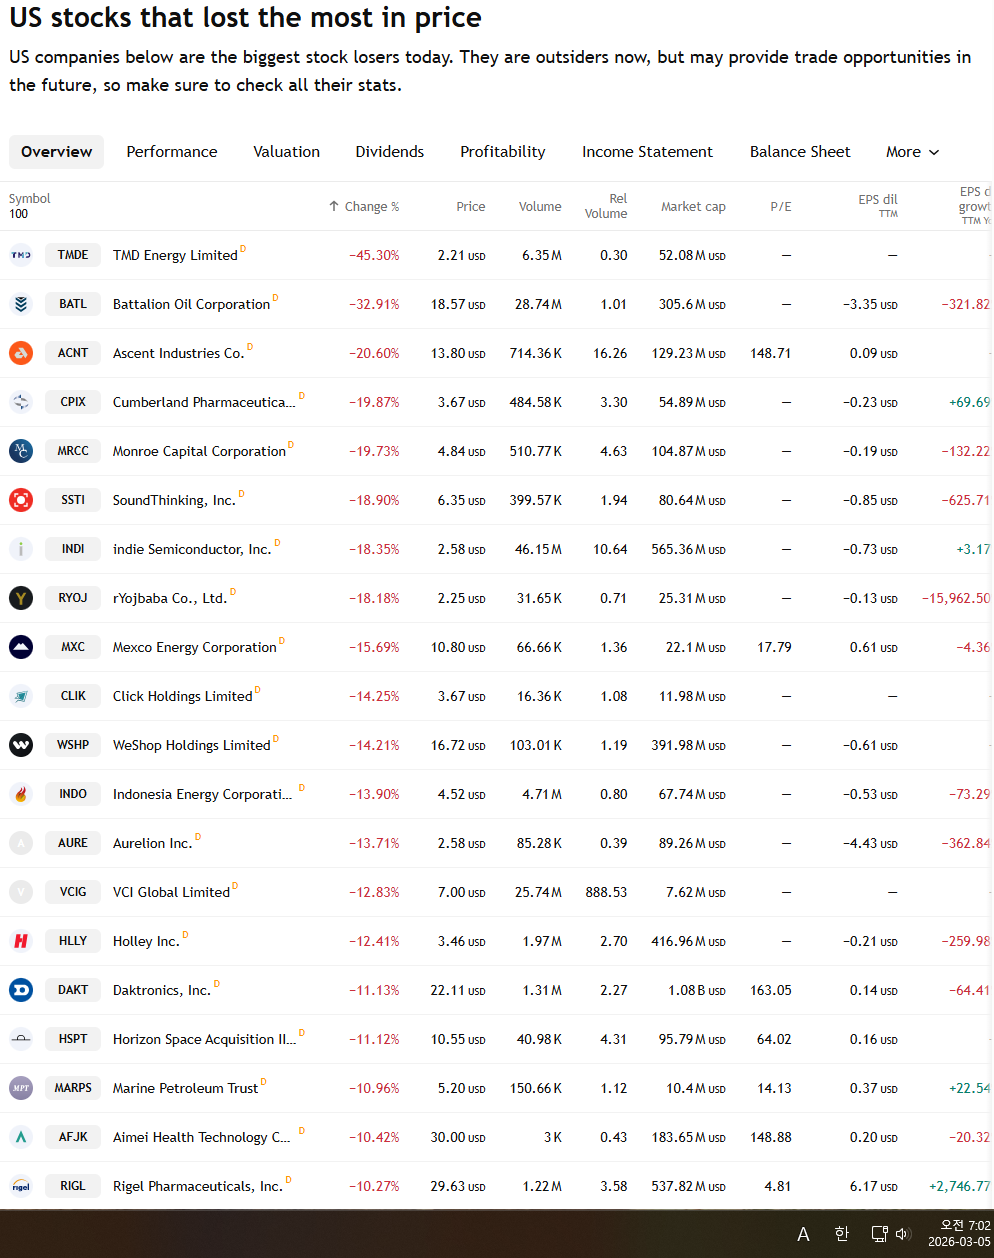Click the Holley red H logo icon
The height and width of the screenshot is (1258, 994).
point(21,941)
